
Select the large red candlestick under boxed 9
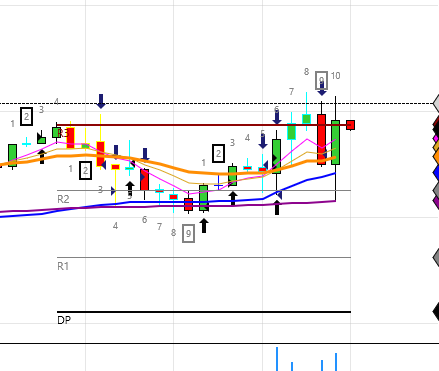pyautogui.click(x=321, y=139)
